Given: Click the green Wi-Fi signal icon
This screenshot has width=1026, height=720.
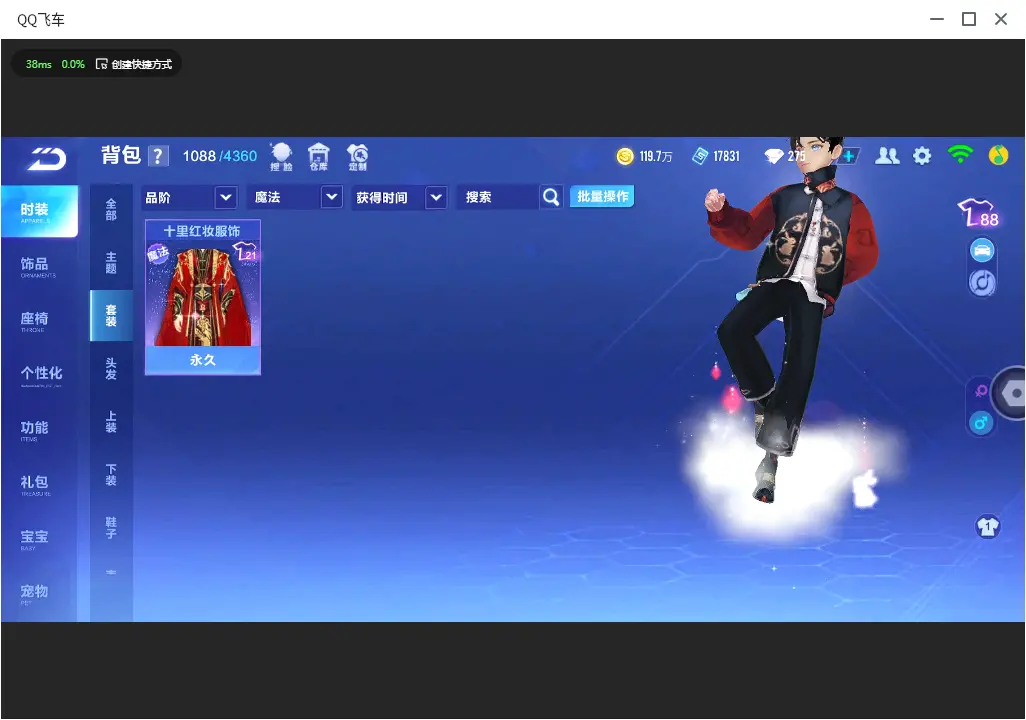Looking at the screenshot, I should coord(960,154).
